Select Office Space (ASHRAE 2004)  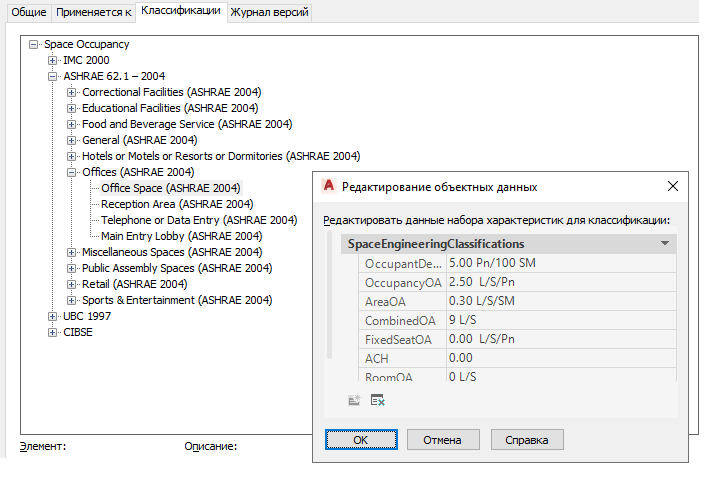(170, 188)
